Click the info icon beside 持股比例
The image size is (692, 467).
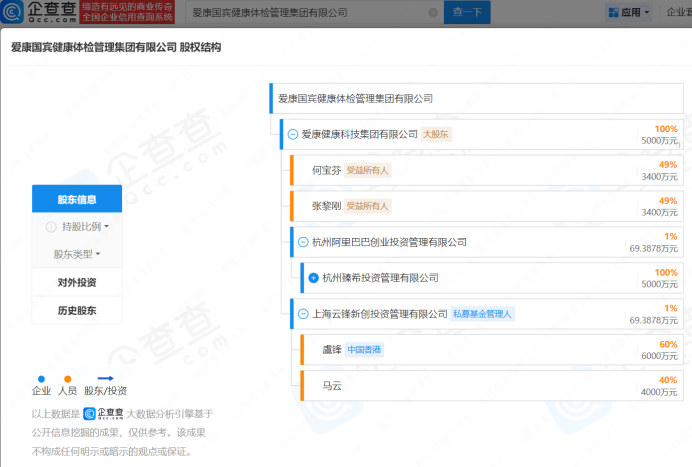[x=51, y=227]
